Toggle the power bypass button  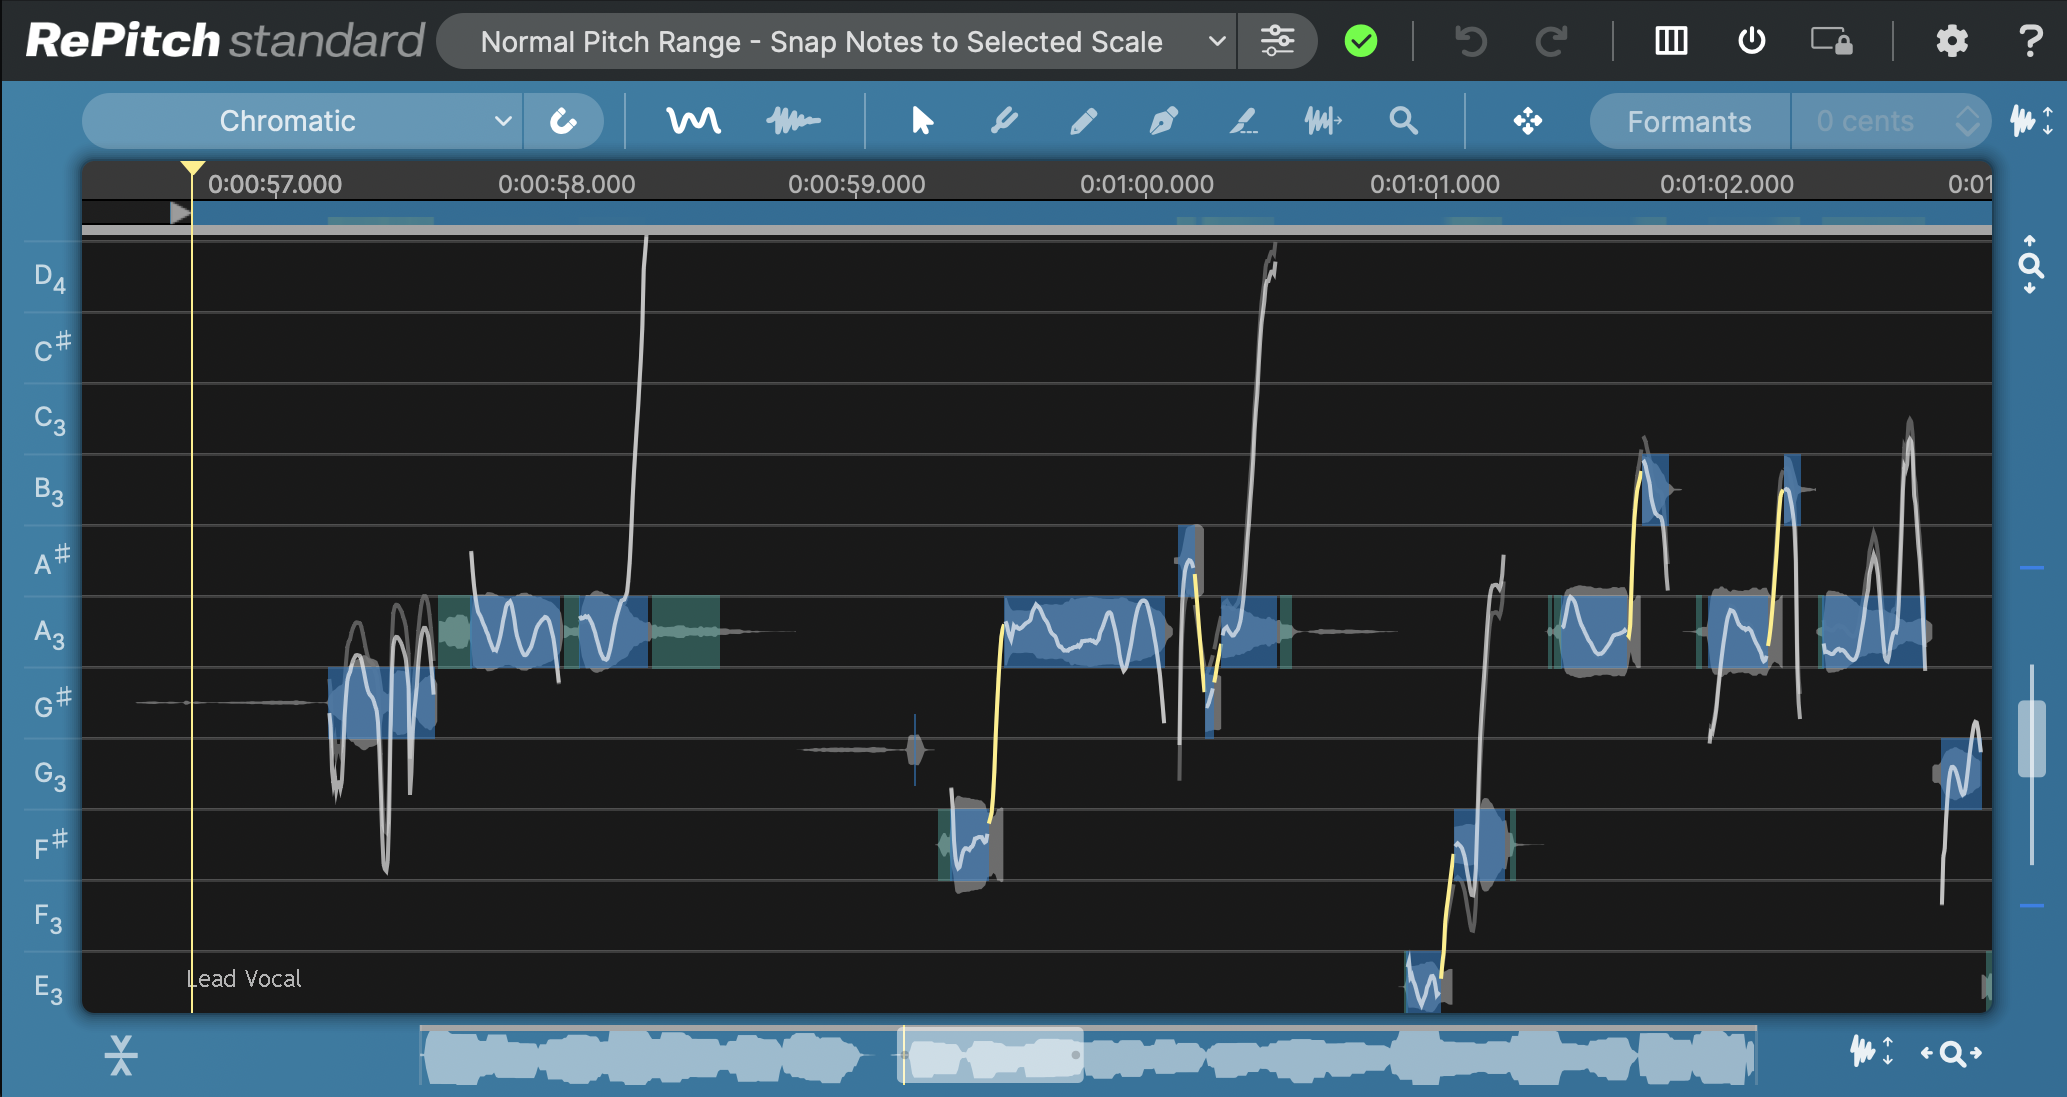(x=1751, y=41)
